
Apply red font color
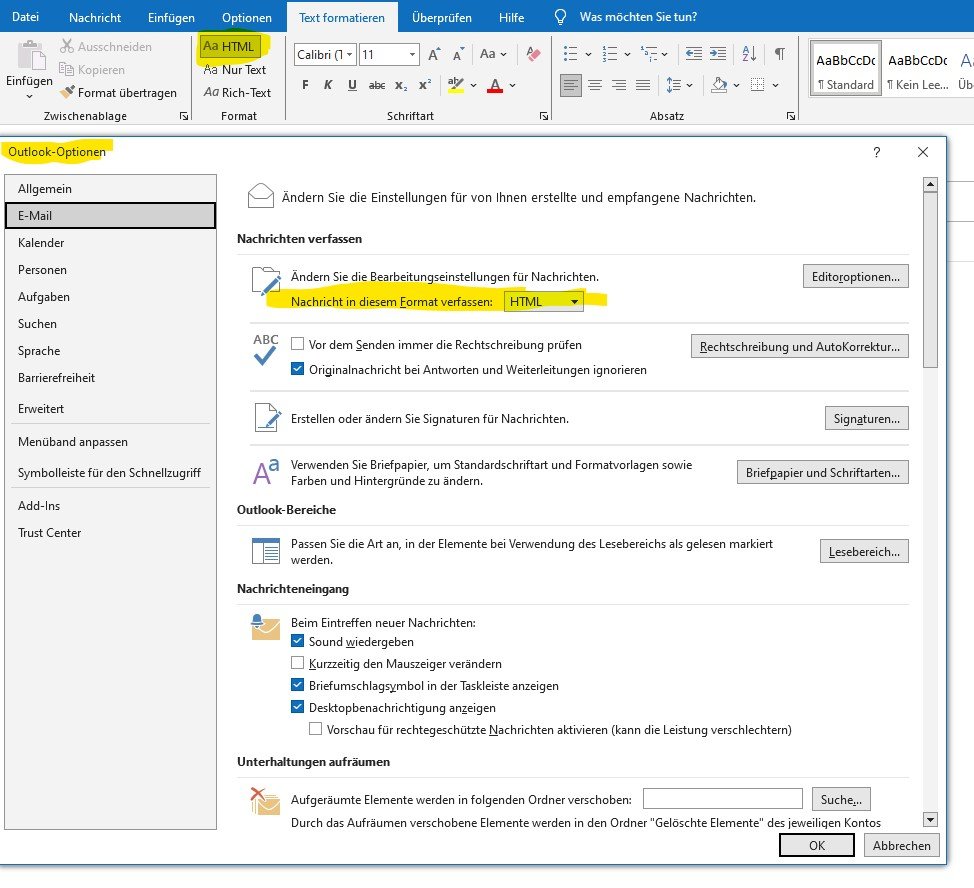495,85
